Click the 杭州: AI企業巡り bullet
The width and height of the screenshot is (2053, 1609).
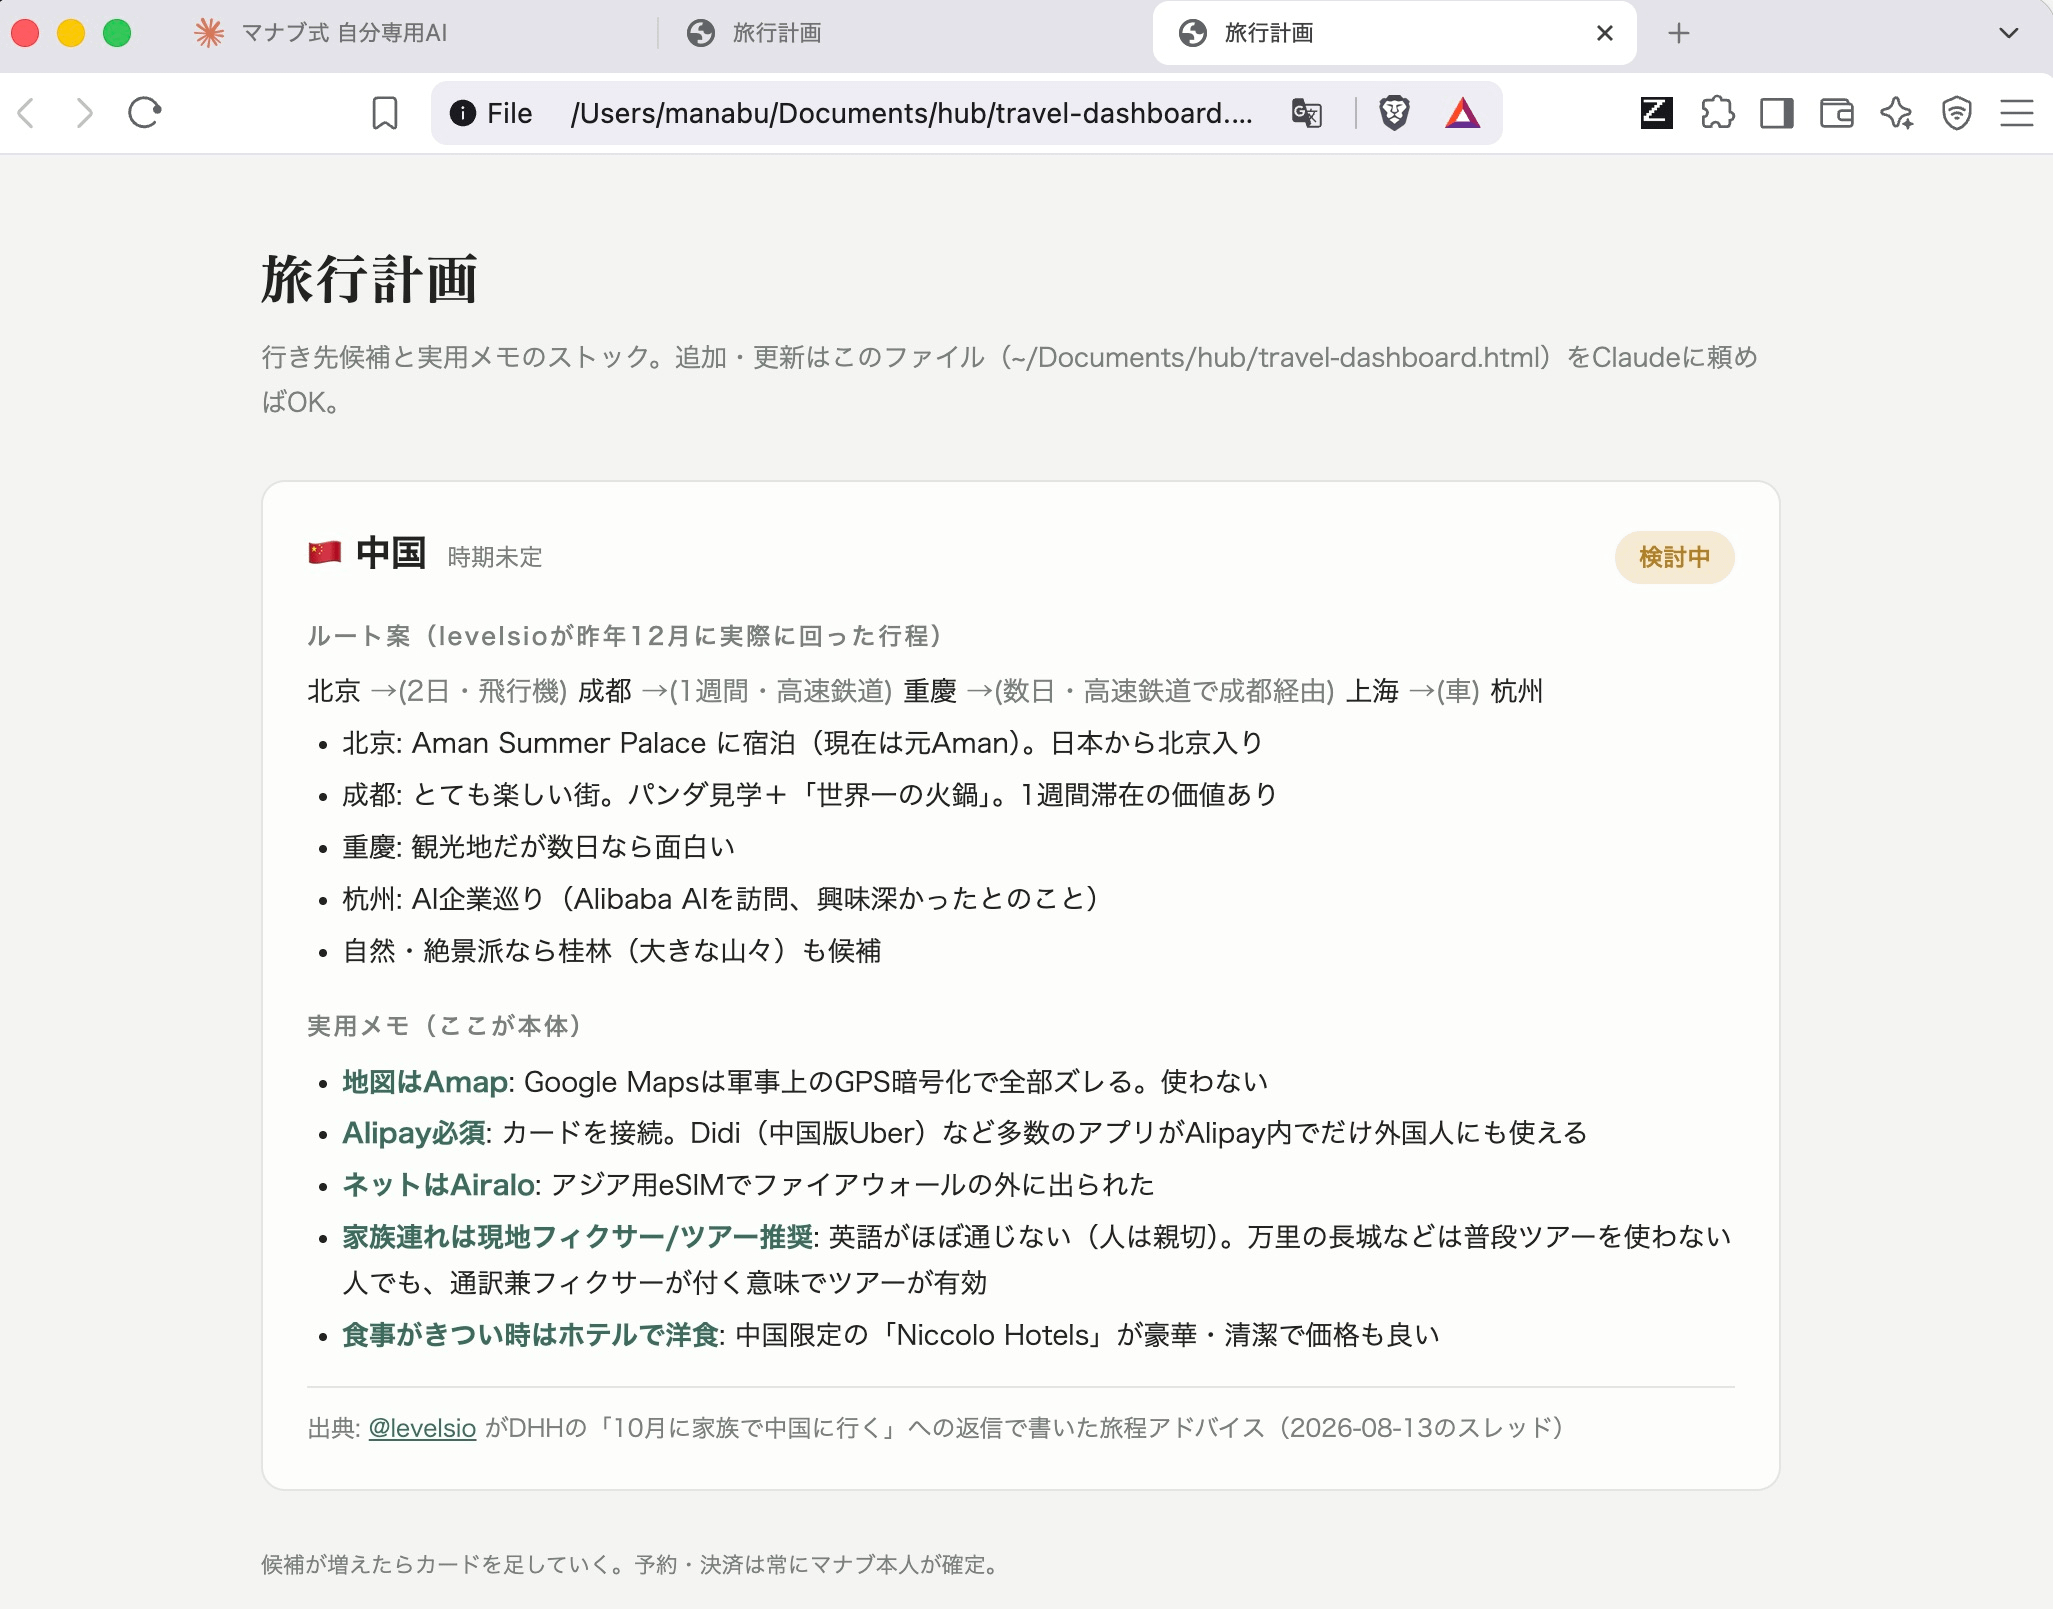[x=721, y=899]
